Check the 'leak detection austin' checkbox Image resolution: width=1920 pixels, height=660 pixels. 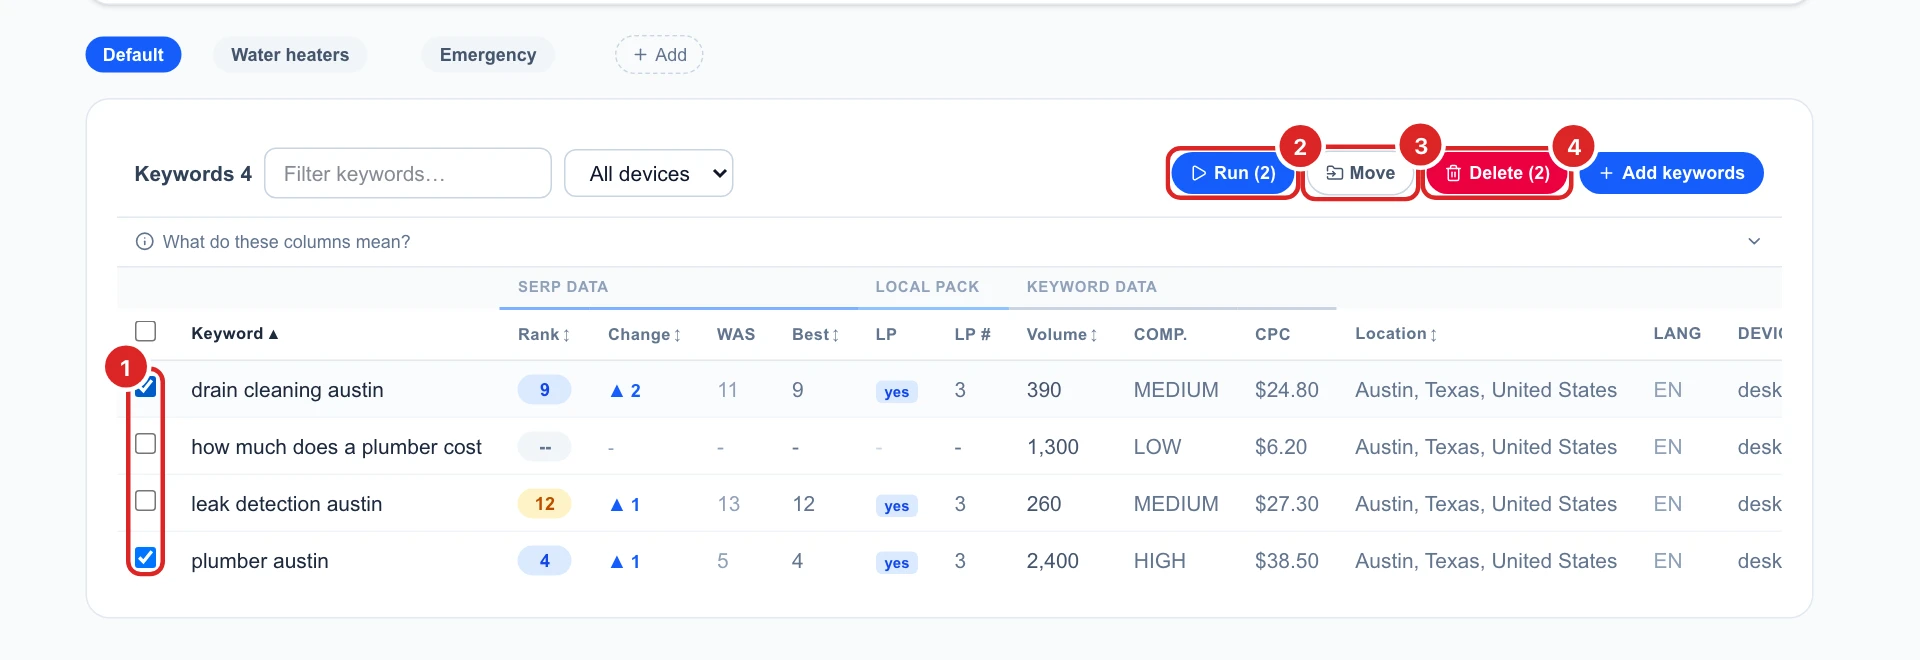click(x=146, y=501)
